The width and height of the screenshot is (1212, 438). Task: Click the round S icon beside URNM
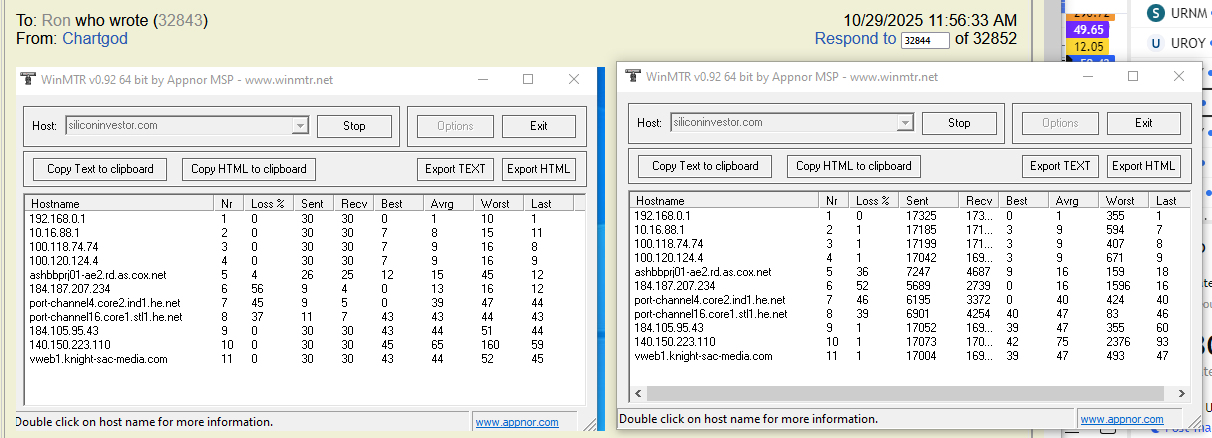(x=1156, y=12)
